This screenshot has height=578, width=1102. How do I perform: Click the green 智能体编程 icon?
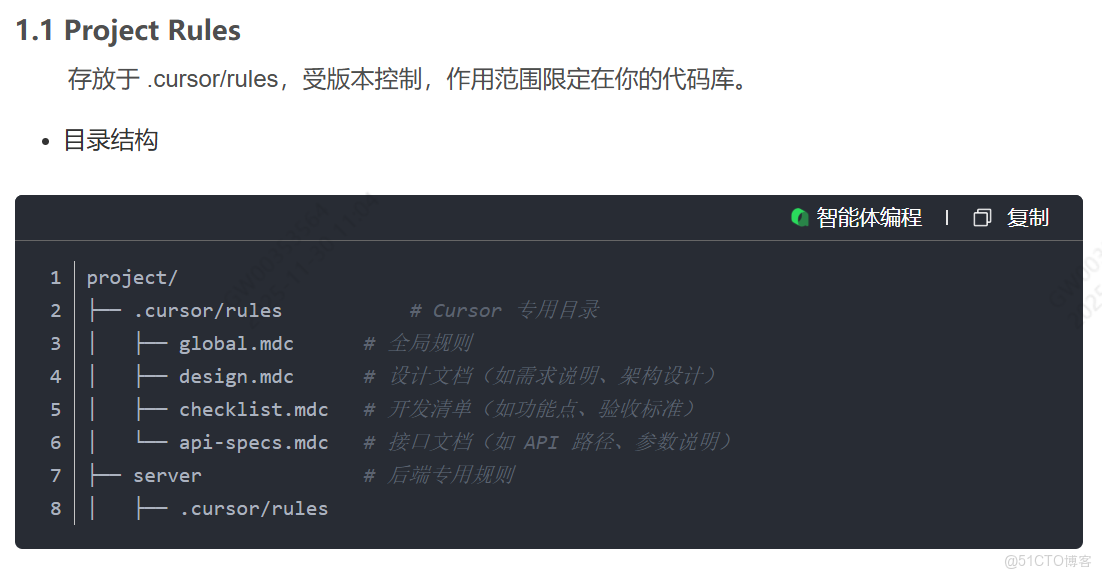click(799, 217)
